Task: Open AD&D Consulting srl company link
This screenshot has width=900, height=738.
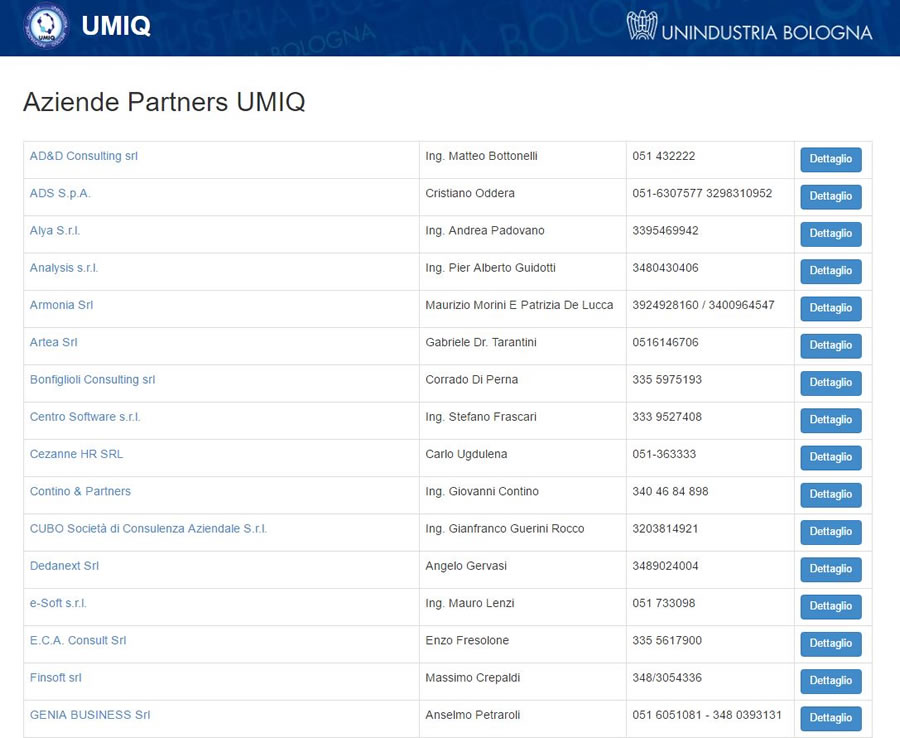Action: point(84,156)
